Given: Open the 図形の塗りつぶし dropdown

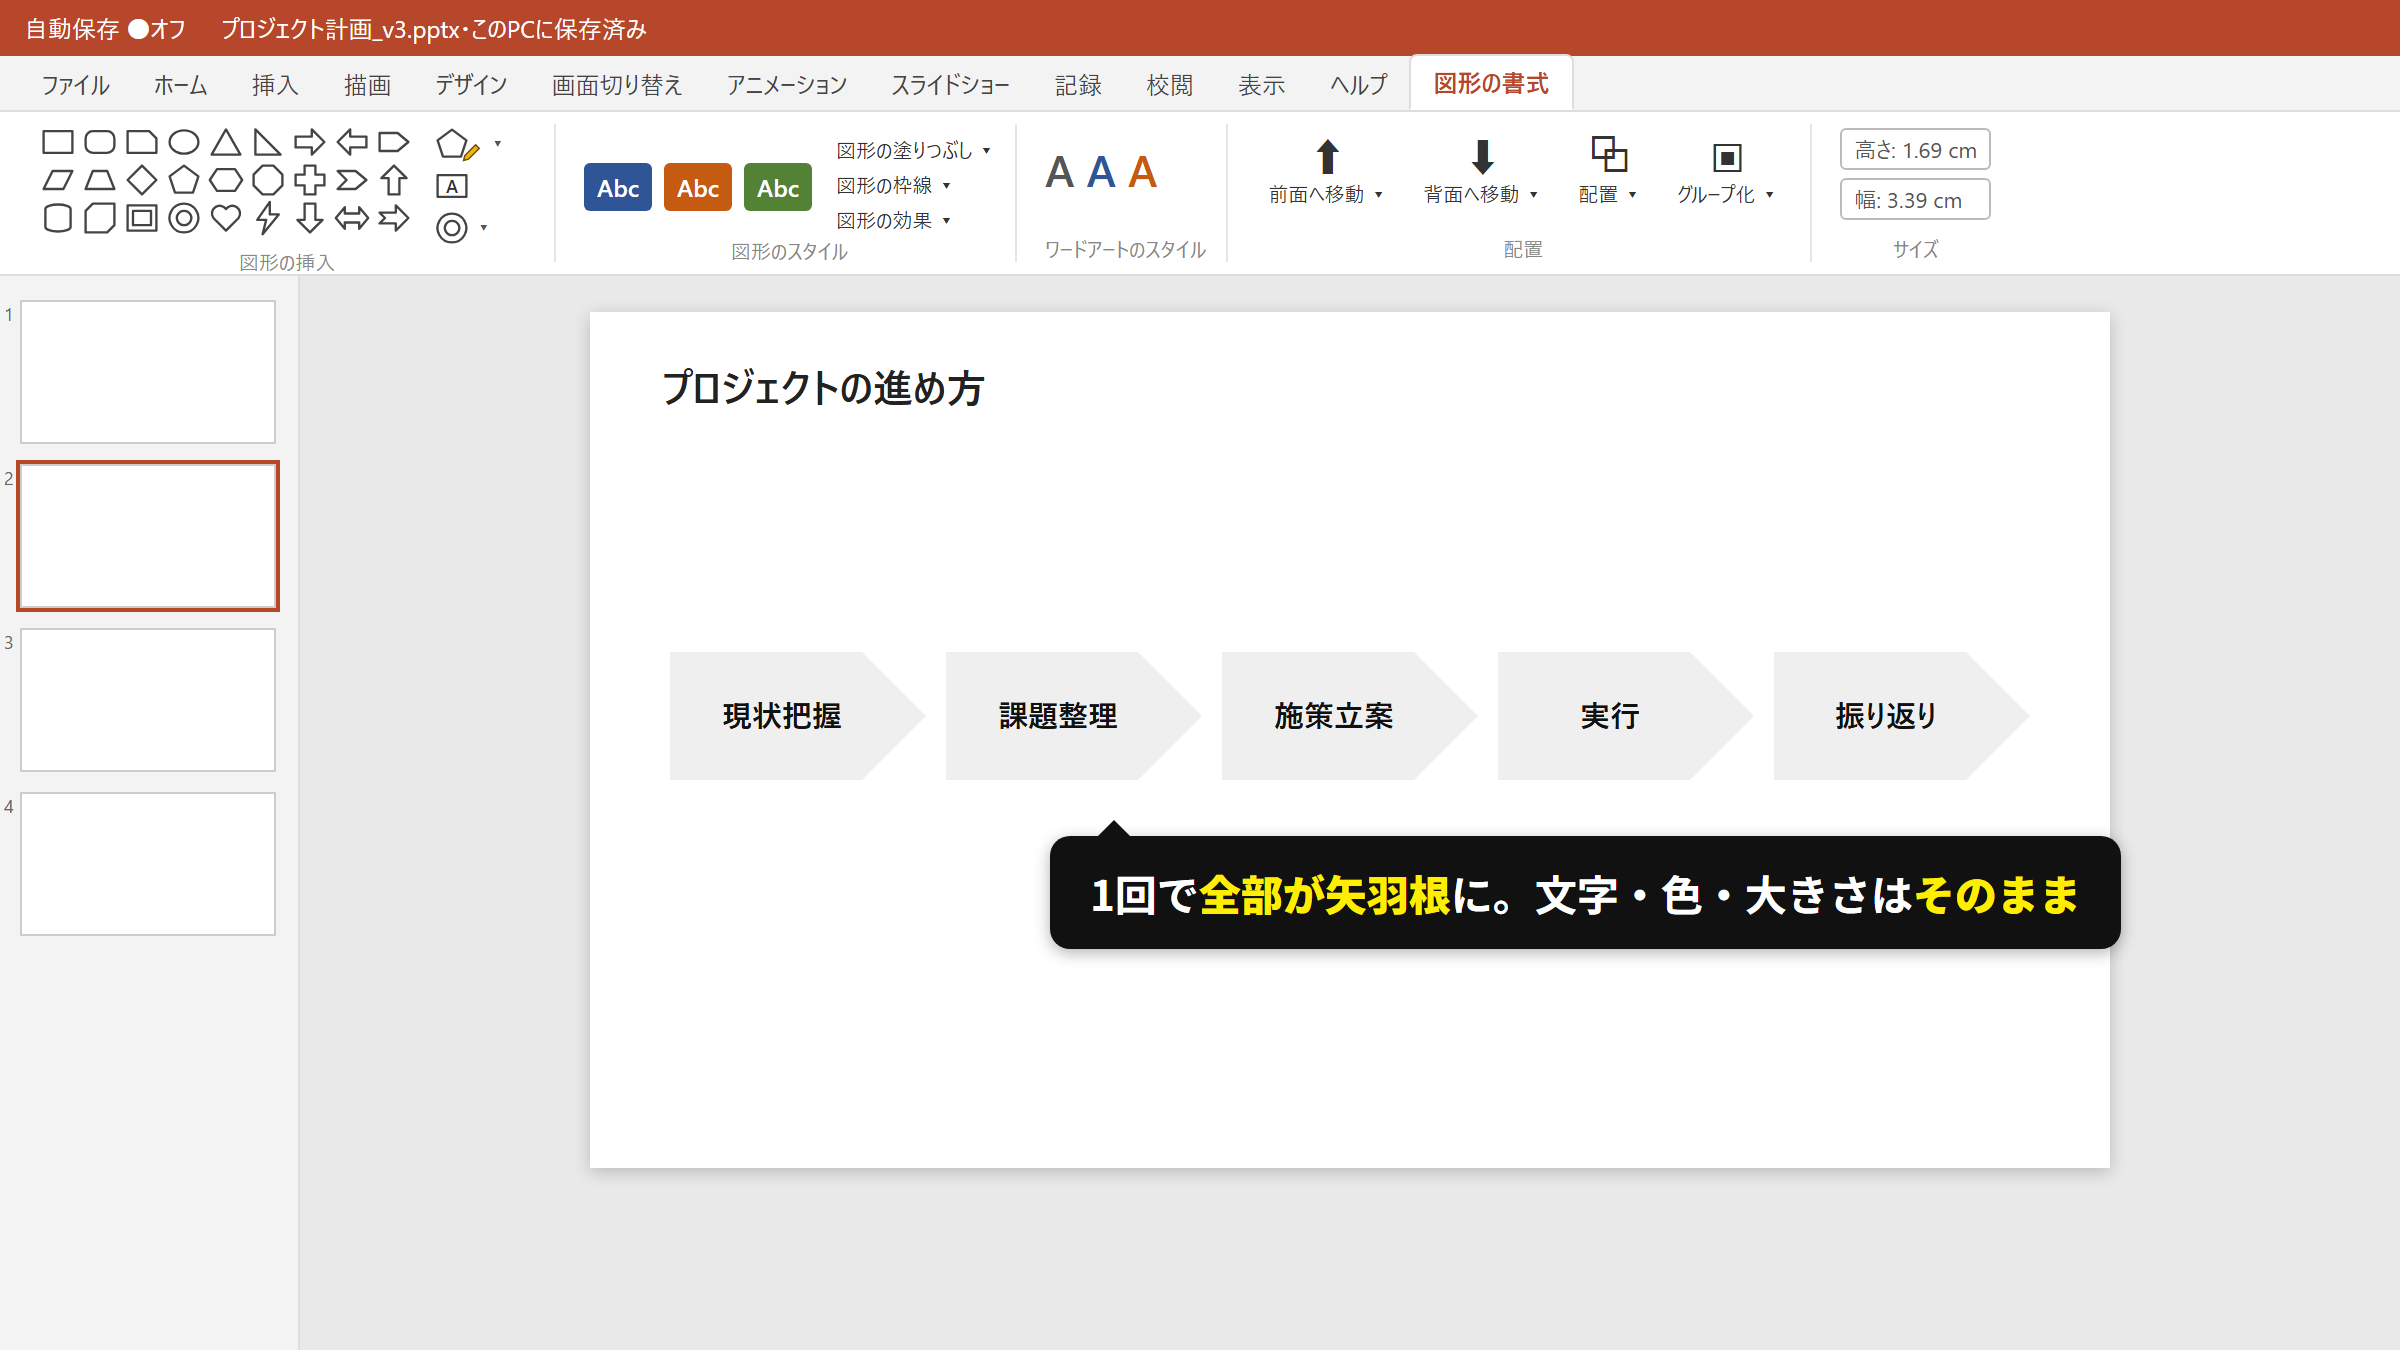Looking at the screenshot, I should coord(913,150).
